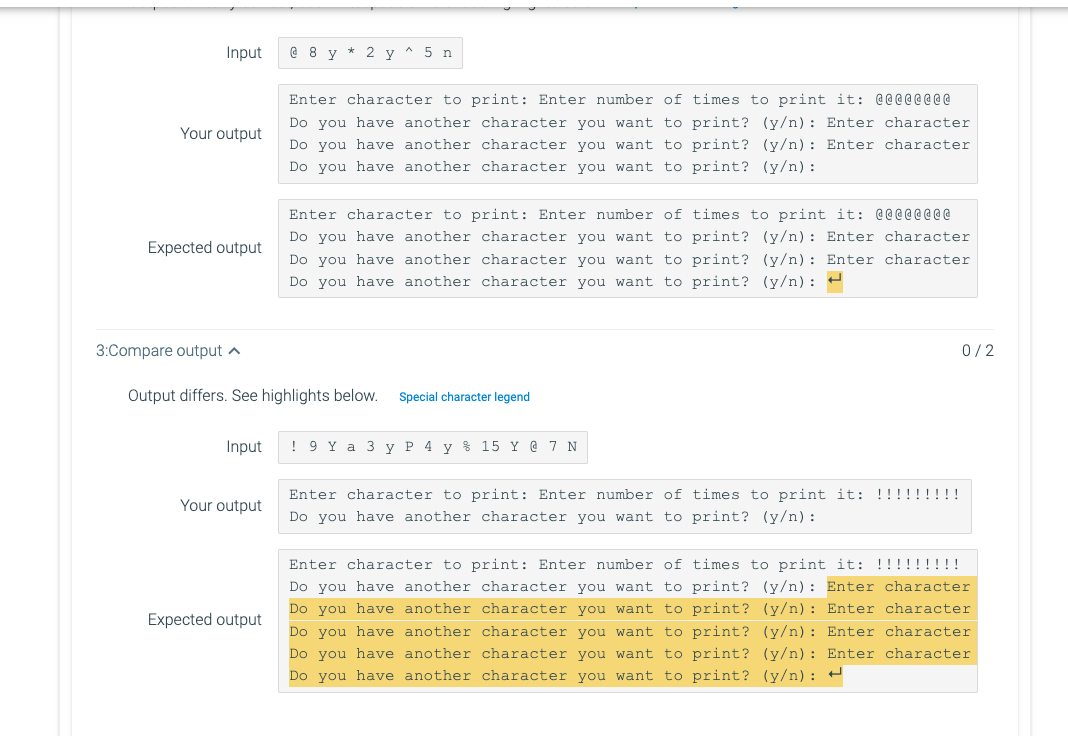Screen dimensions: 1068x736
Task: Select the highlighted Enter character text
Action: click(898, 586)
